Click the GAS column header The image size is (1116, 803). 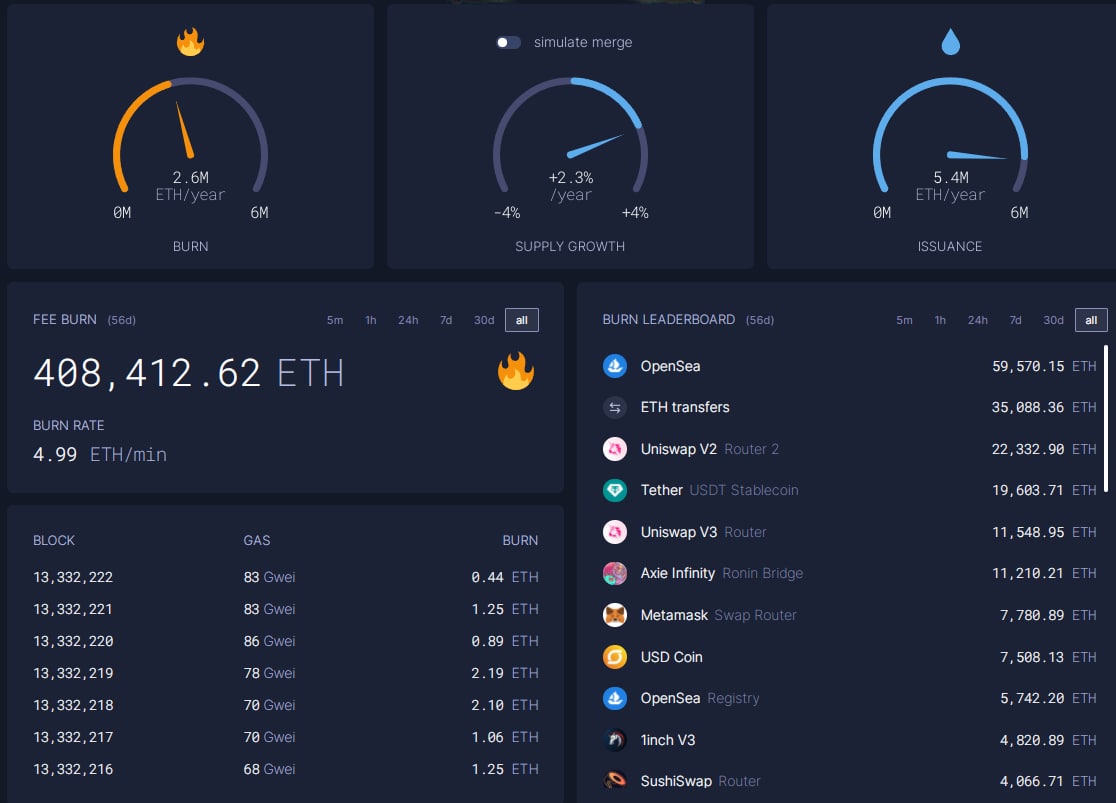tap(257, 540)
